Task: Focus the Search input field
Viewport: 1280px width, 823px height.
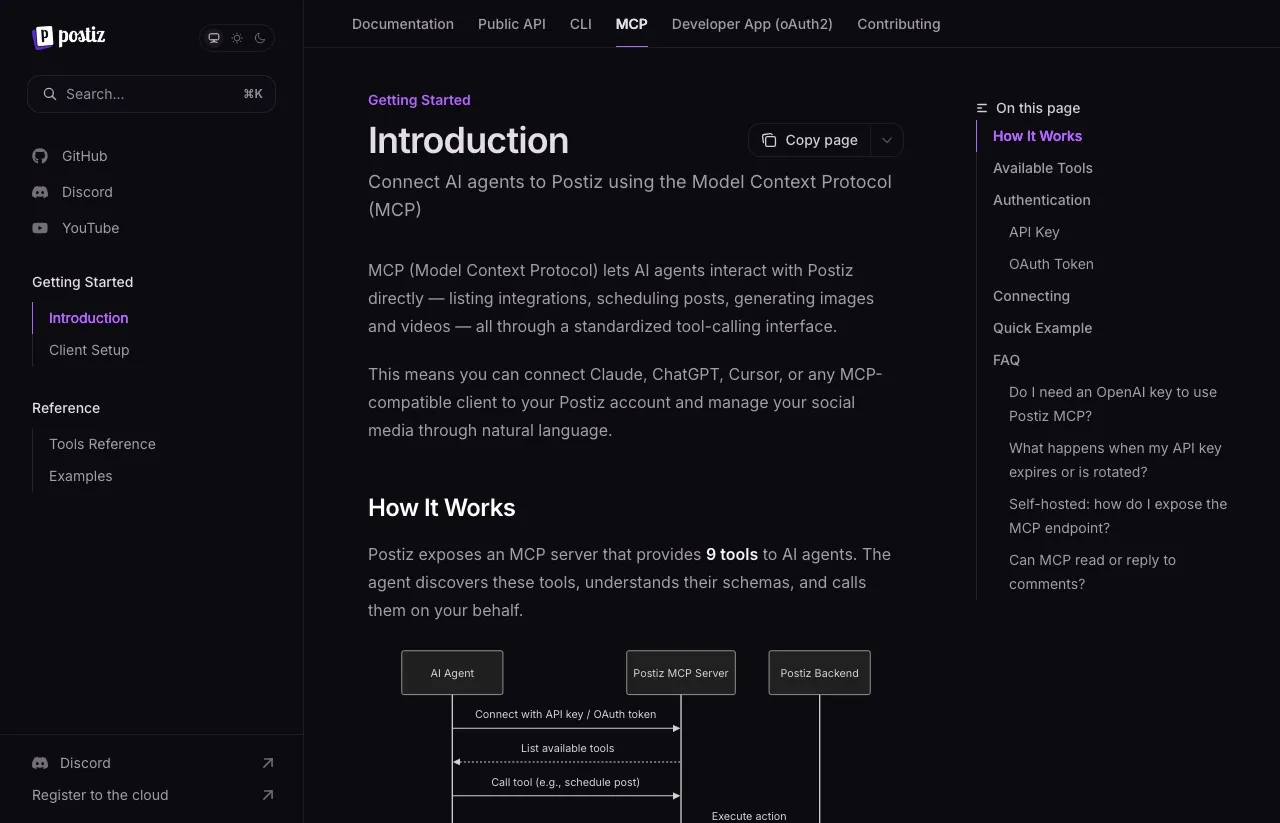Action: point(151,94)
